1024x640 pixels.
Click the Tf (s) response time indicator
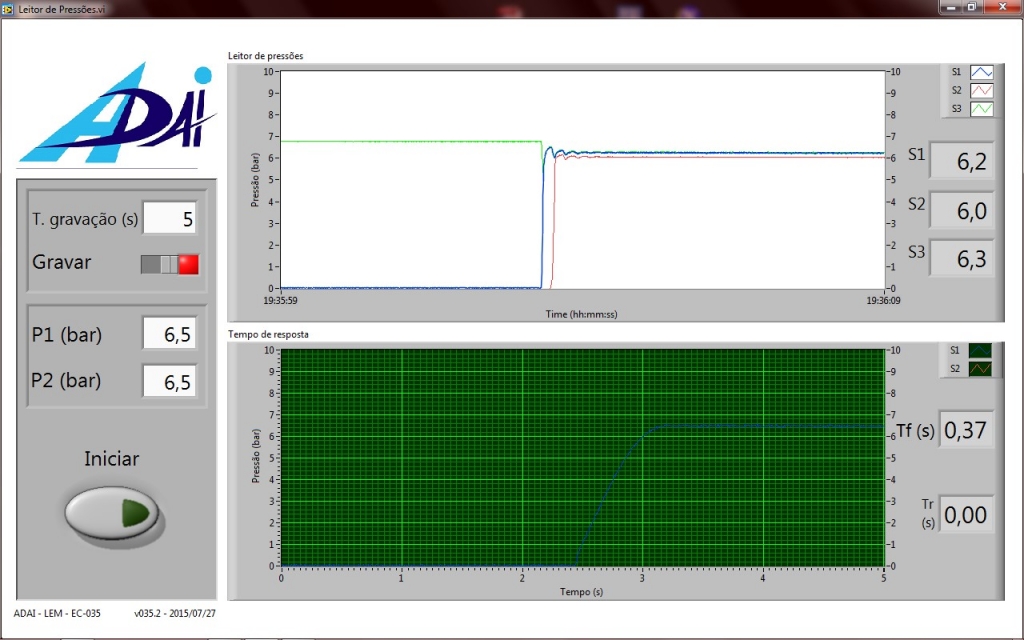966,430
